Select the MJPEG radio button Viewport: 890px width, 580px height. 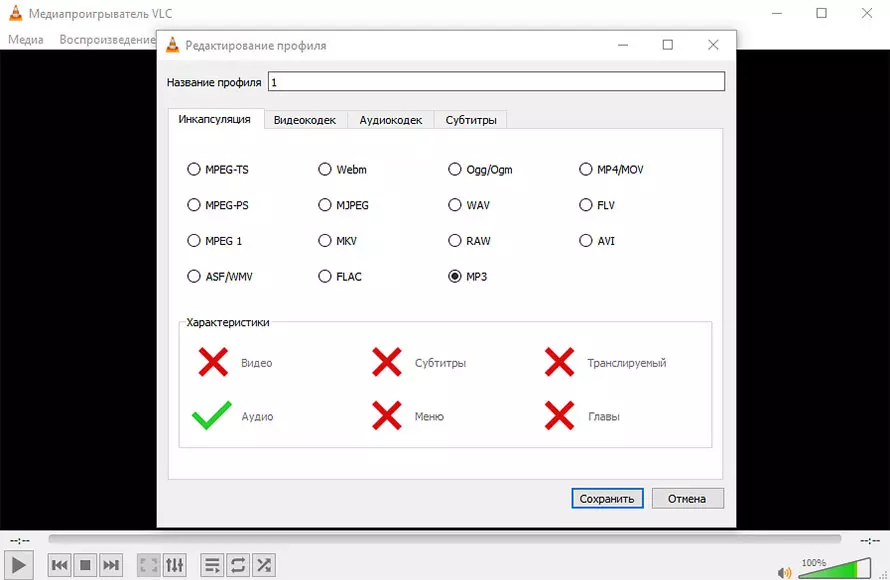pos(324,205)
